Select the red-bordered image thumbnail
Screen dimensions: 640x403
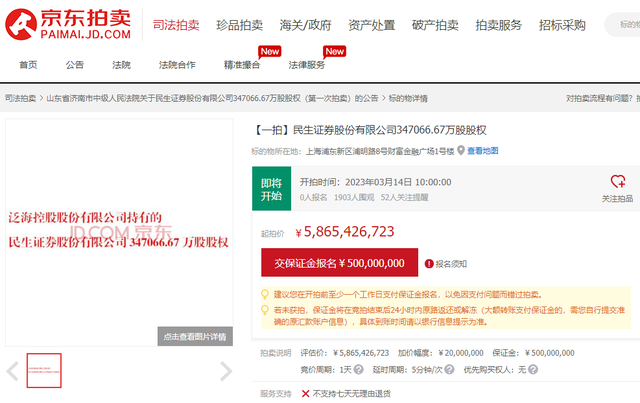44,370
